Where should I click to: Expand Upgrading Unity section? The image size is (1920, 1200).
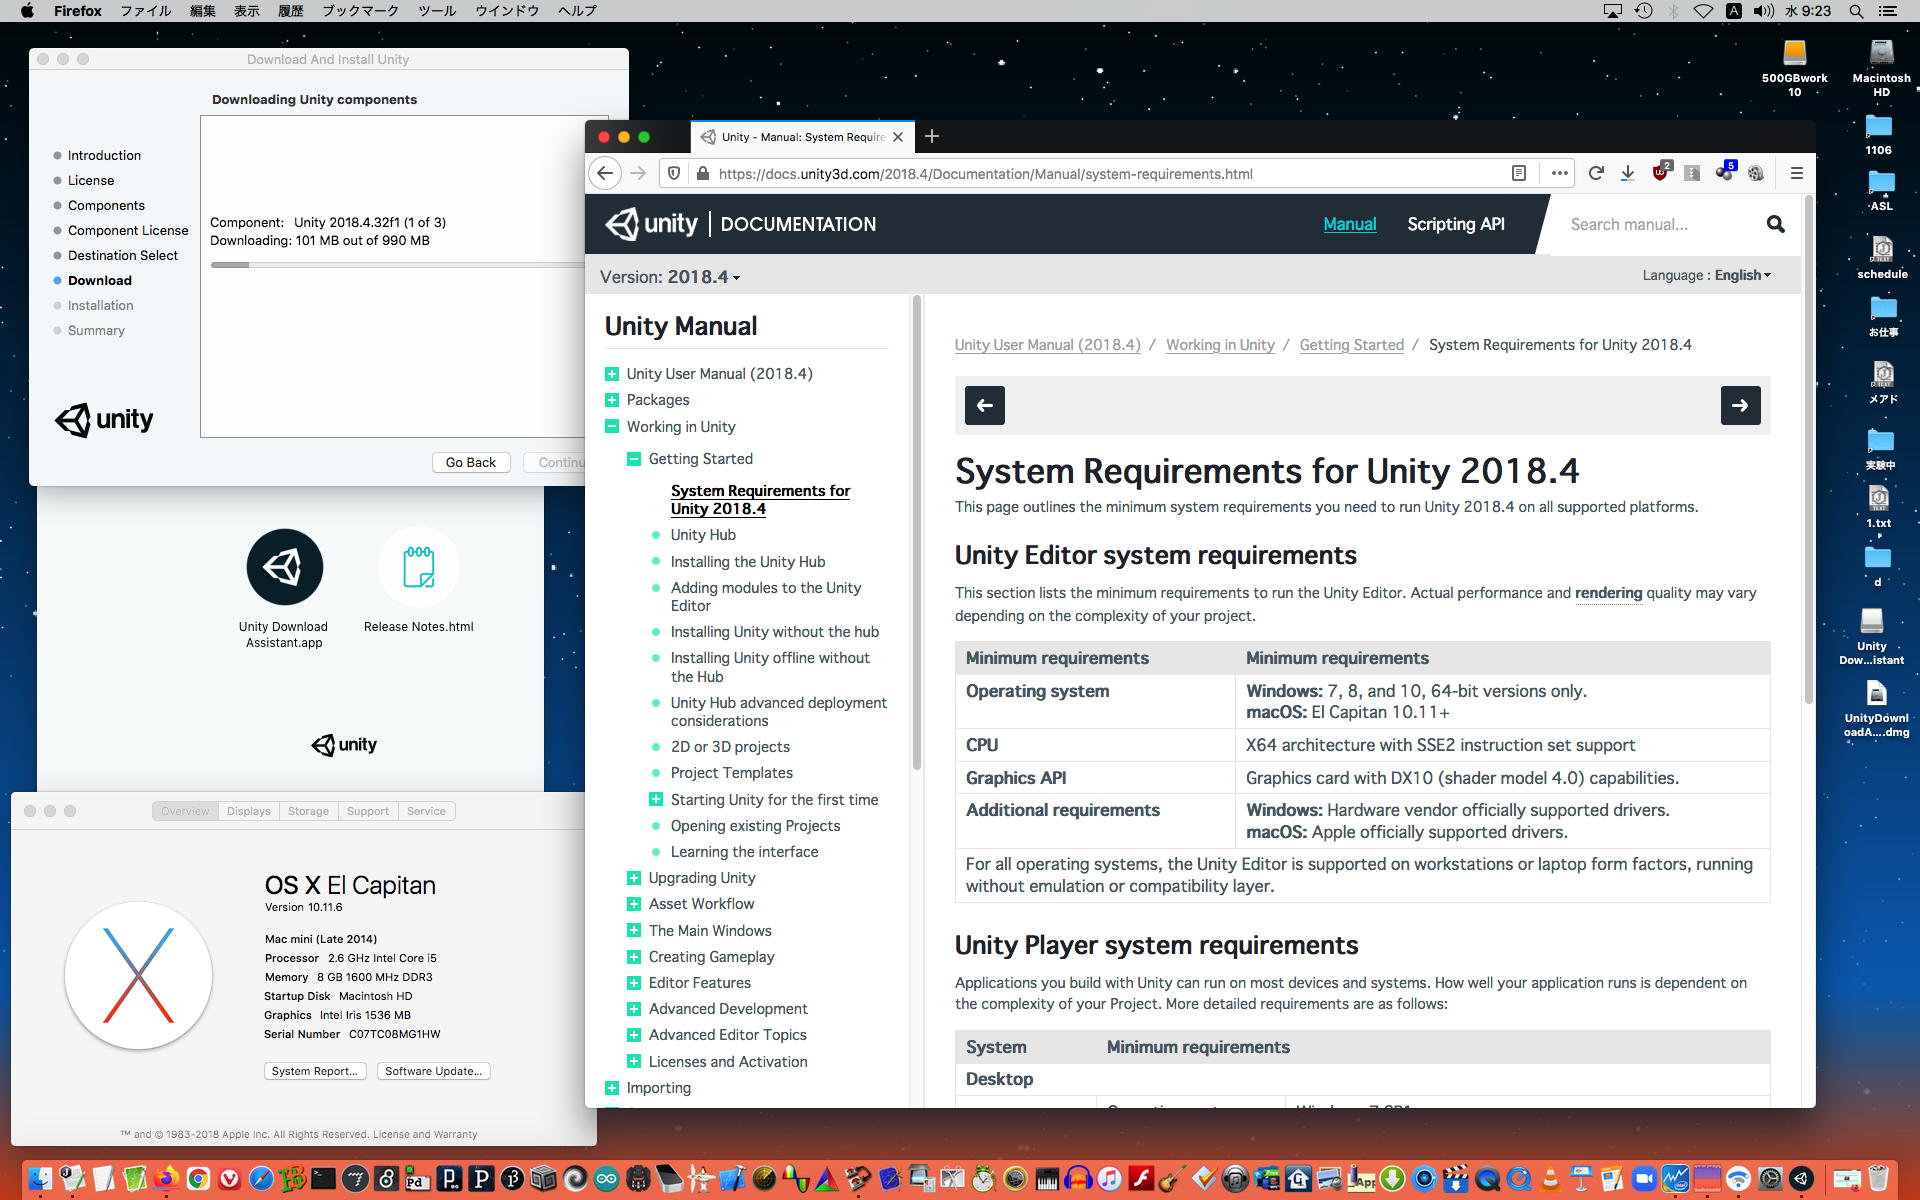633,878
